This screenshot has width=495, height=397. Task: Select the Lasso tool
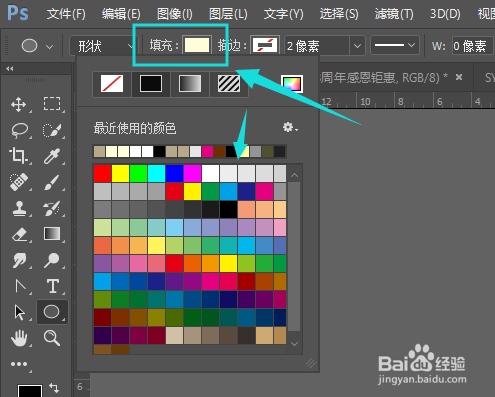pyautogui.click(x=19, y=130)
